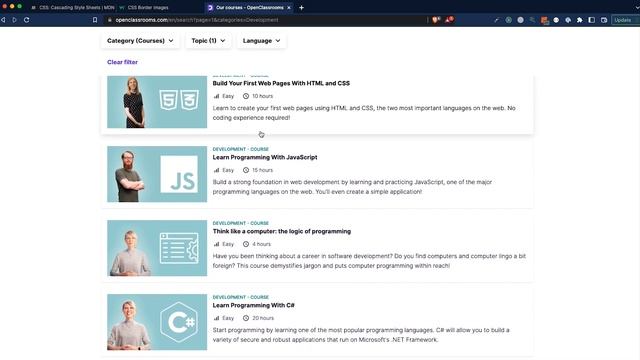Click the 20 hours clock icon
Screen dimensions: 640x360
(x=246, y=318)
